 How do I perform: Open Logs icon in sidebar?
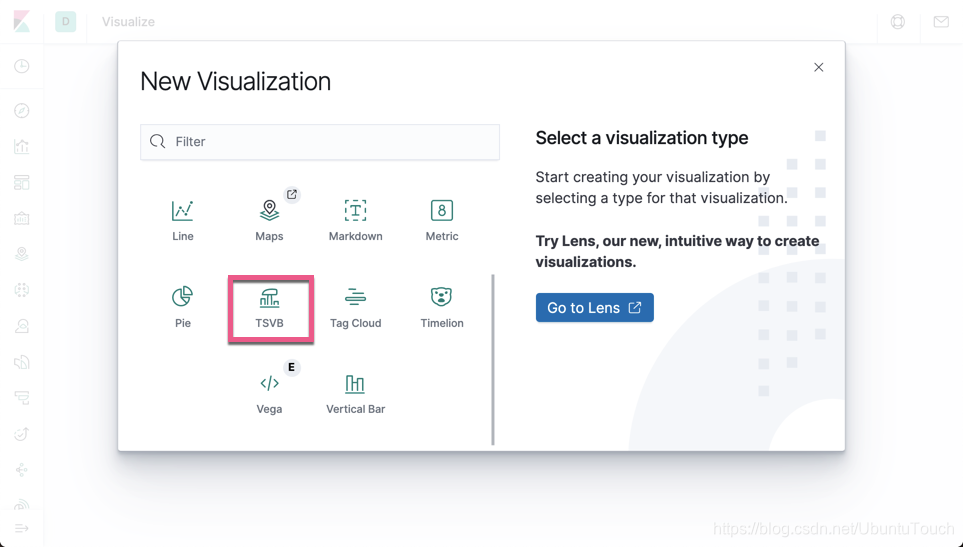tap(21, 362)
